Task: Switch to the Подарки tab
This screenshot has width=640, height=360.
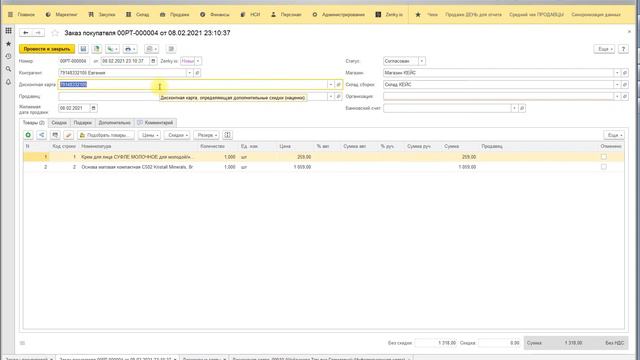Action: pos(82,122)
